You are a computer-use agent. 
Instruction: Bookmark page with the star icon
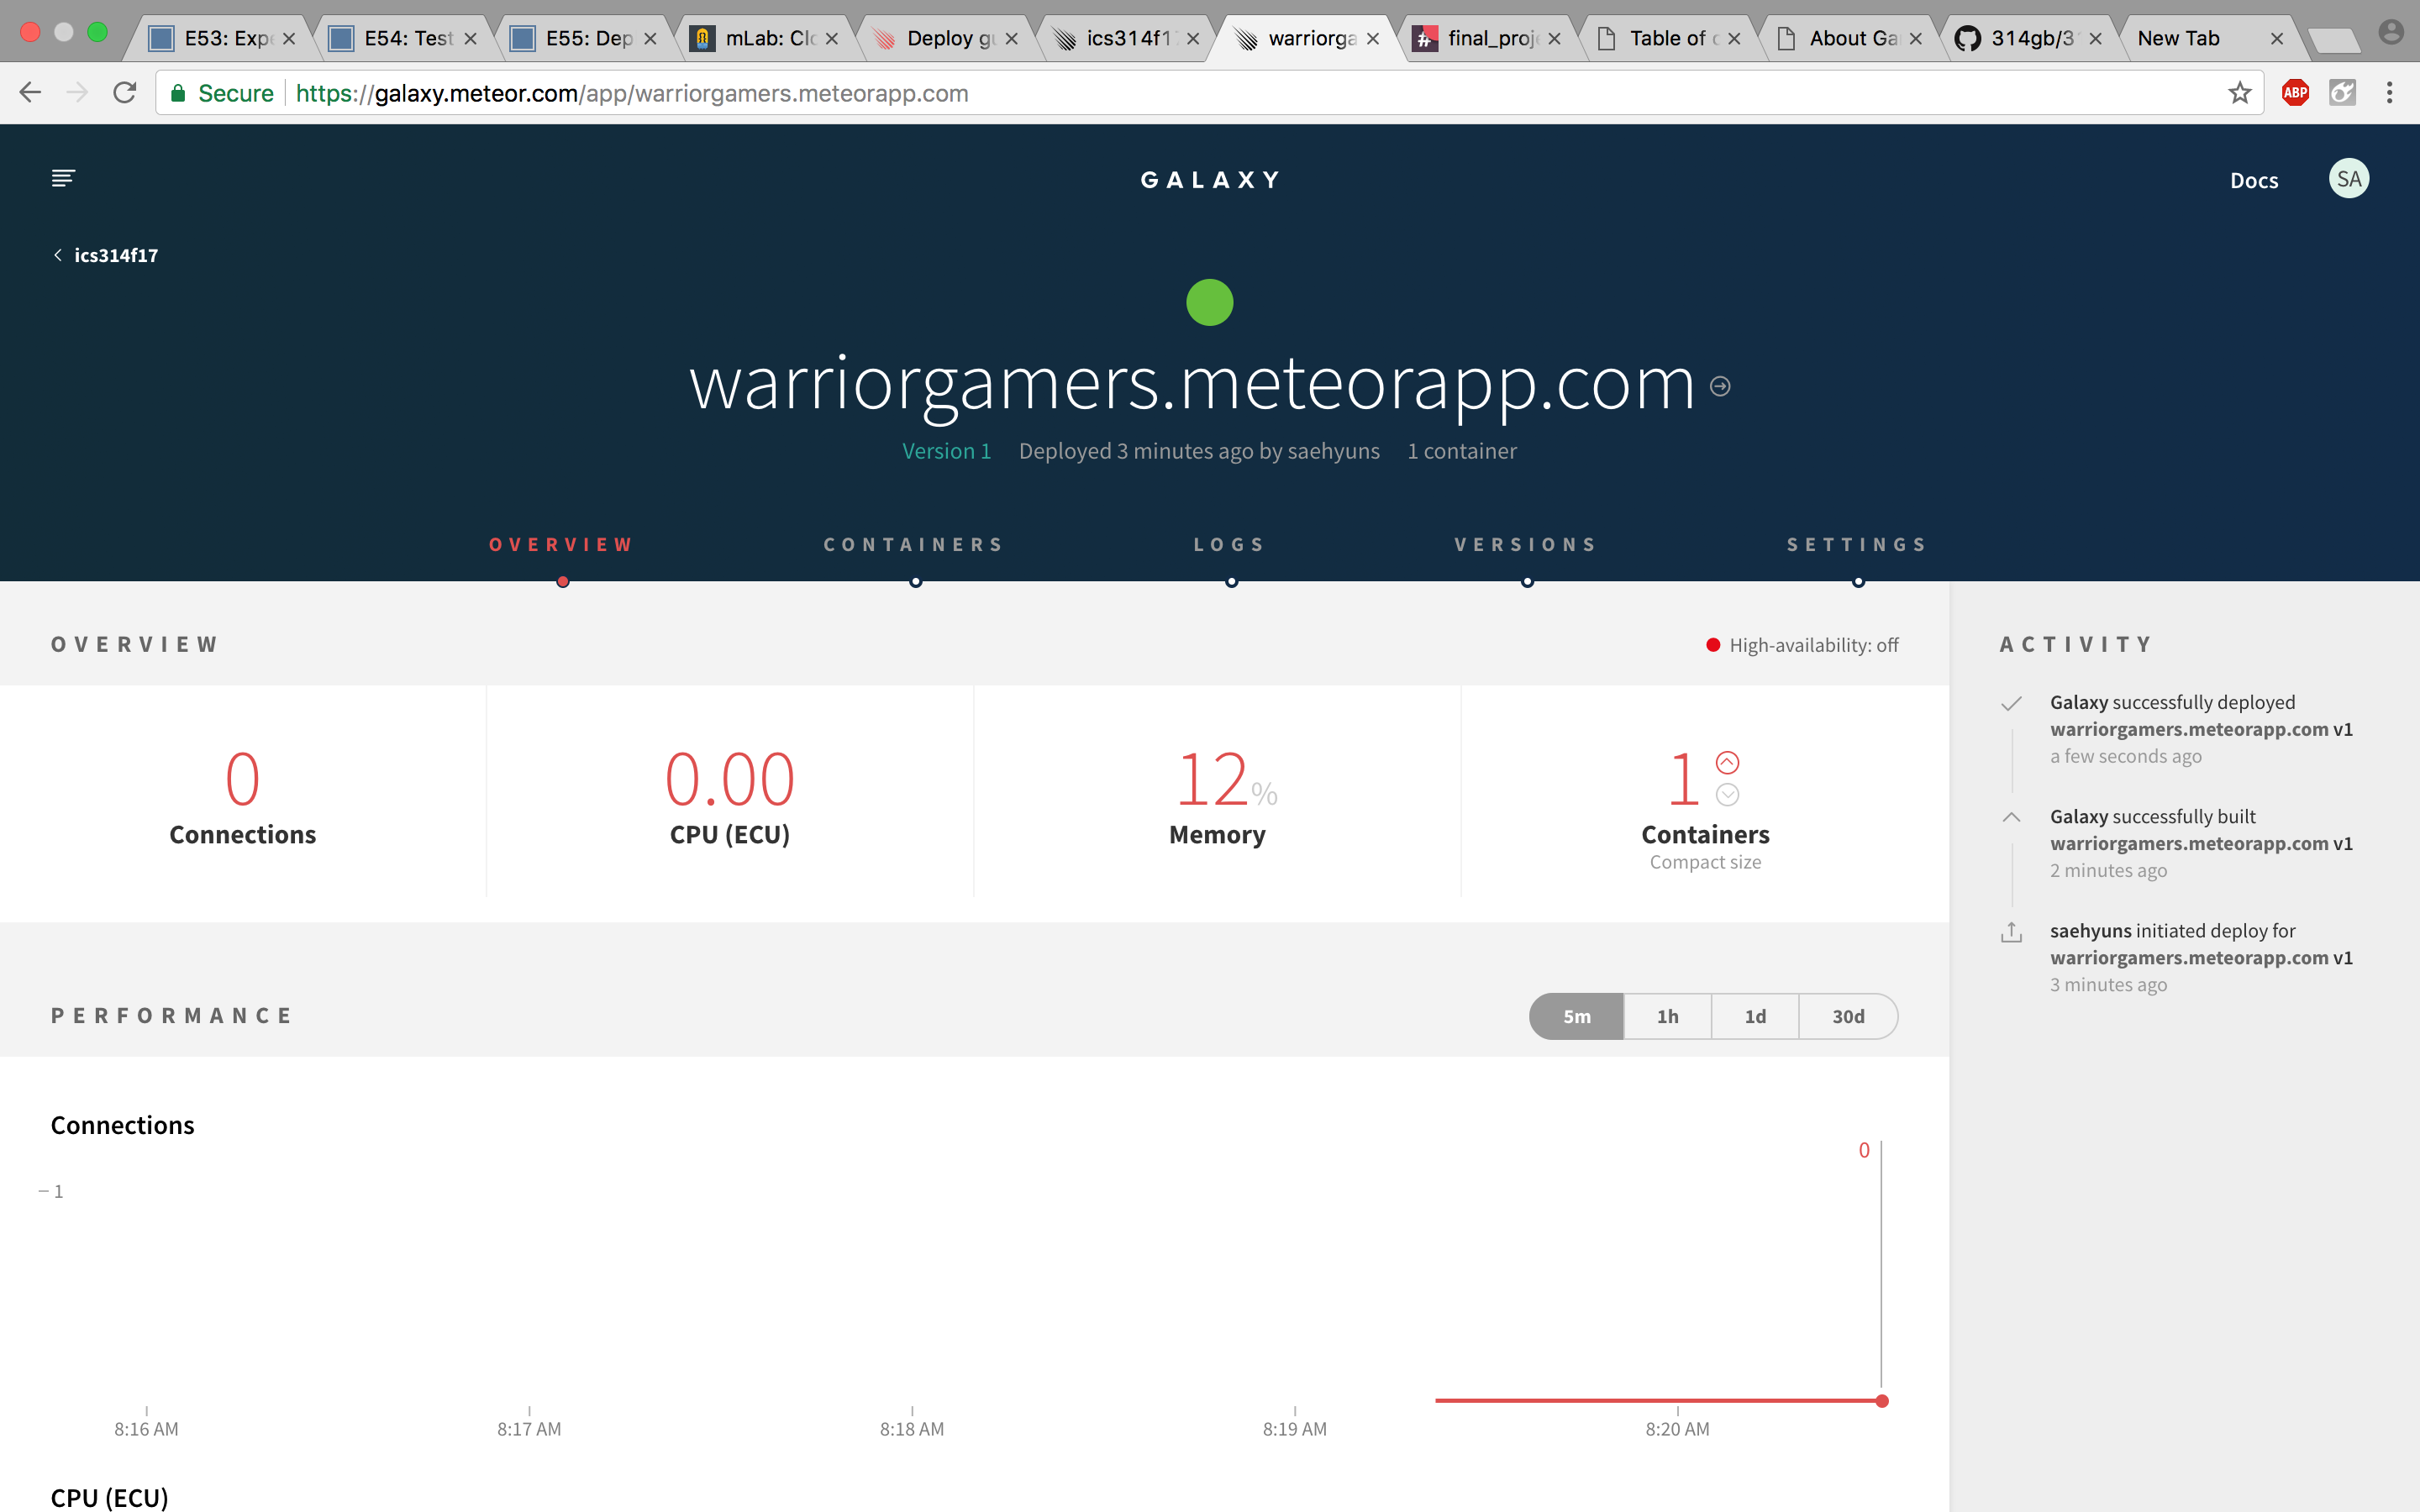click(x=2239, y=93)
